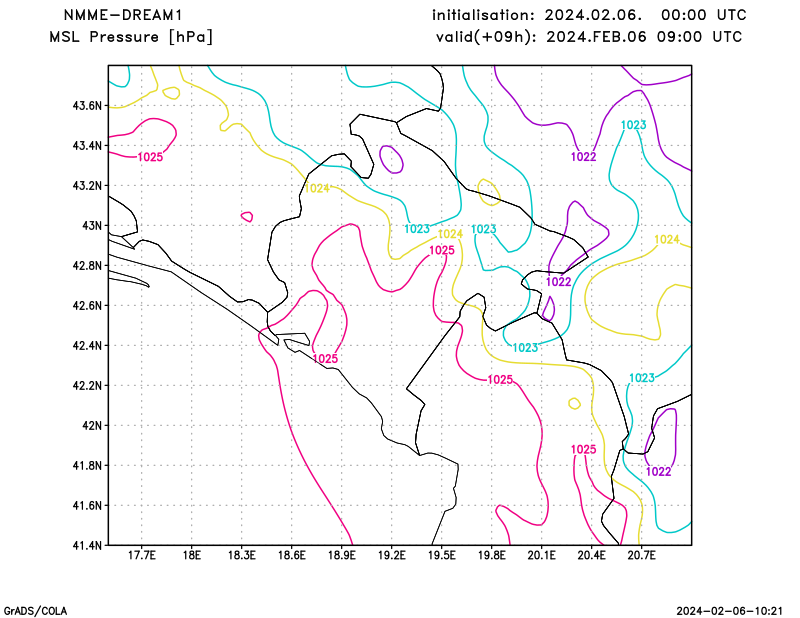
Task: Click the 42.6N latitude label
Action: [x=87, y=305]
